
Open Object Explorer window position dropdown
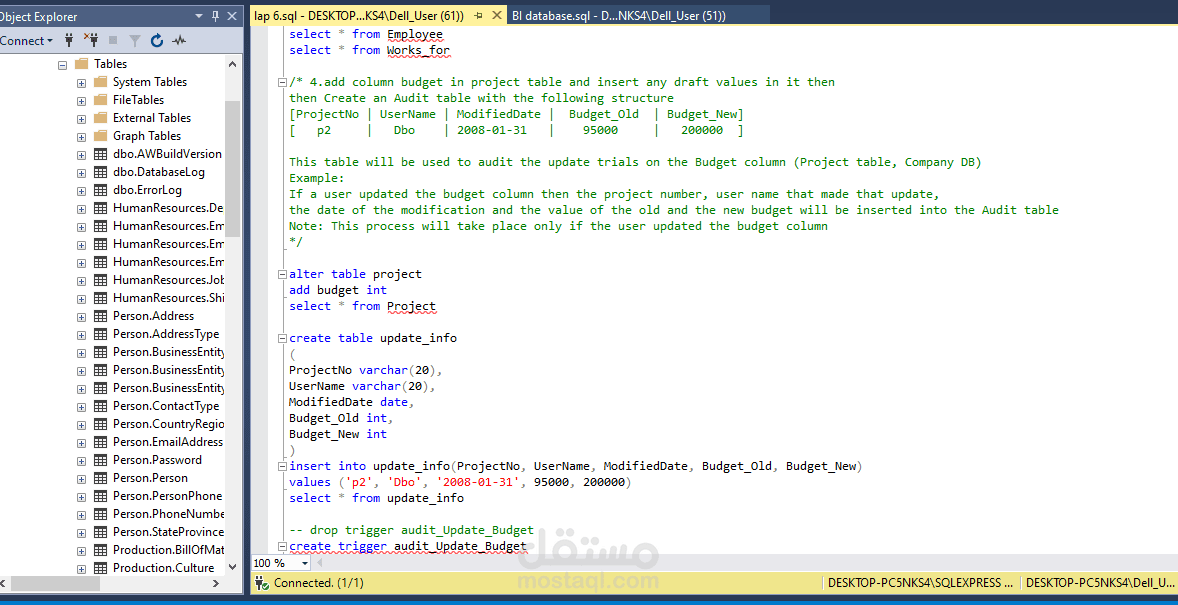click(x=199, y=16)
